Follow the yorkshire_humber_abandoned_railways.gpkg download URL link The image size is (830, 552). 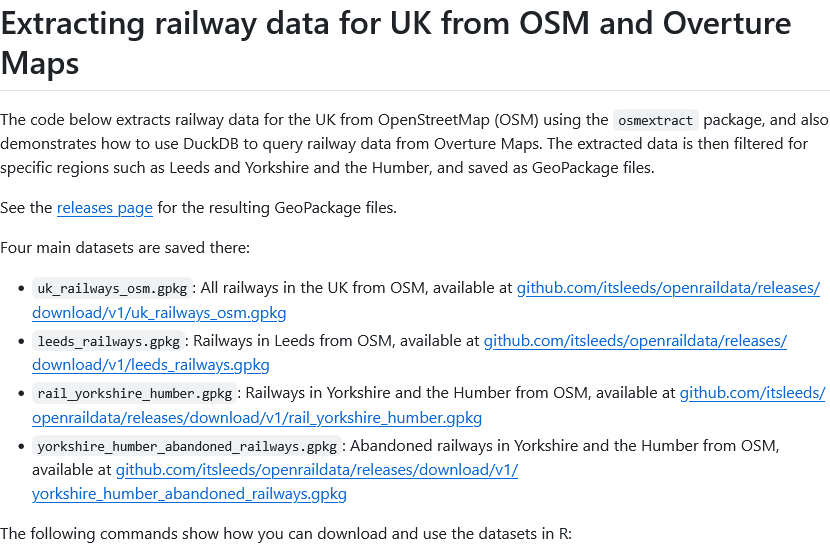coord(316,469)
